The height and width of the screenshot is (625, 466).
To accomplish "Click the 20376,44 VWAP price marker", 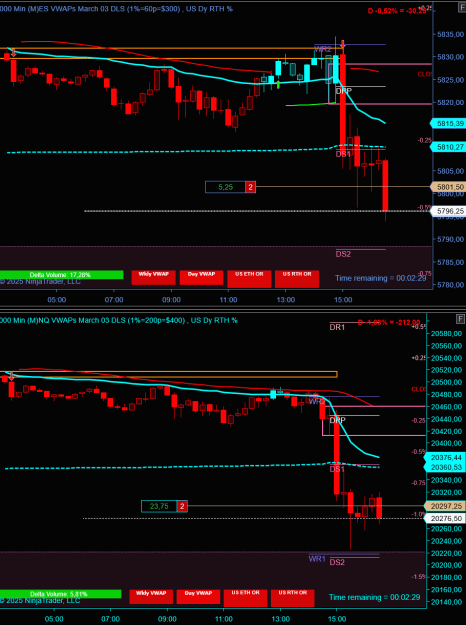I will [x=446, y=458].
